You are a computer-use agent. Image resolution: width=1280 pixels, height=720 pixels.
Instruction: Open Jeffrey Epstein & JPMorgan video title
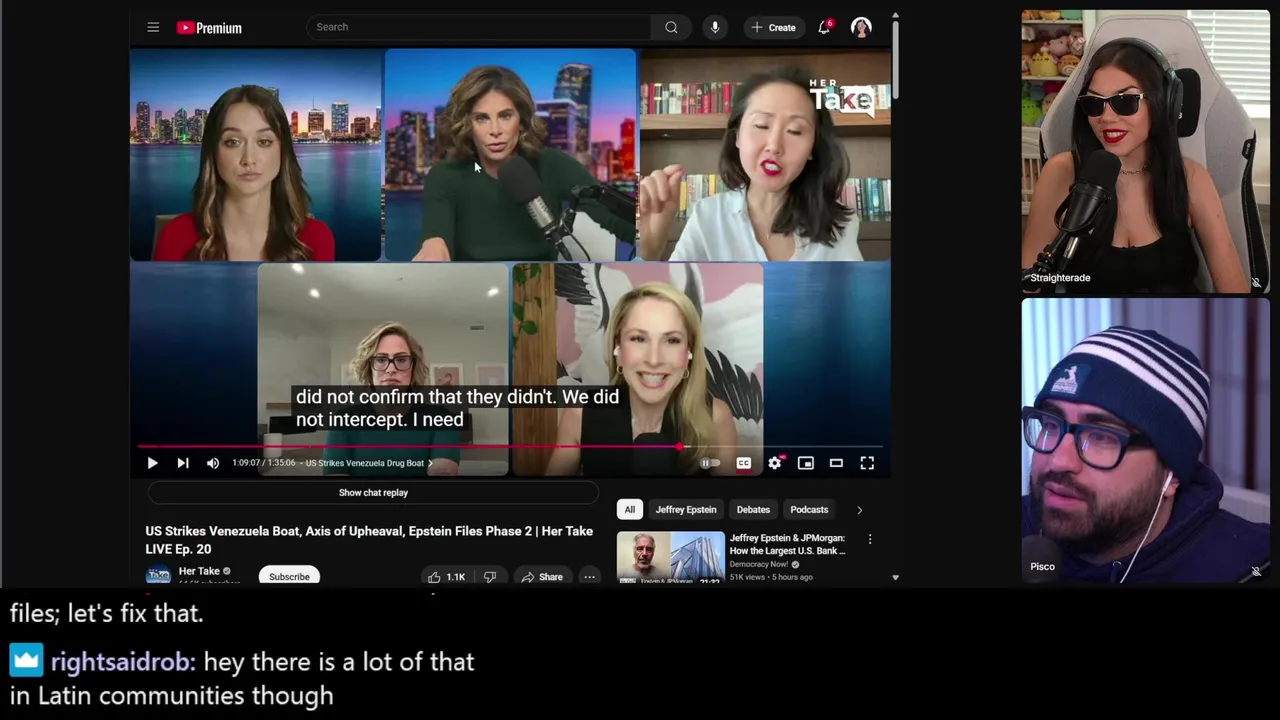click(x=787, y=544)
